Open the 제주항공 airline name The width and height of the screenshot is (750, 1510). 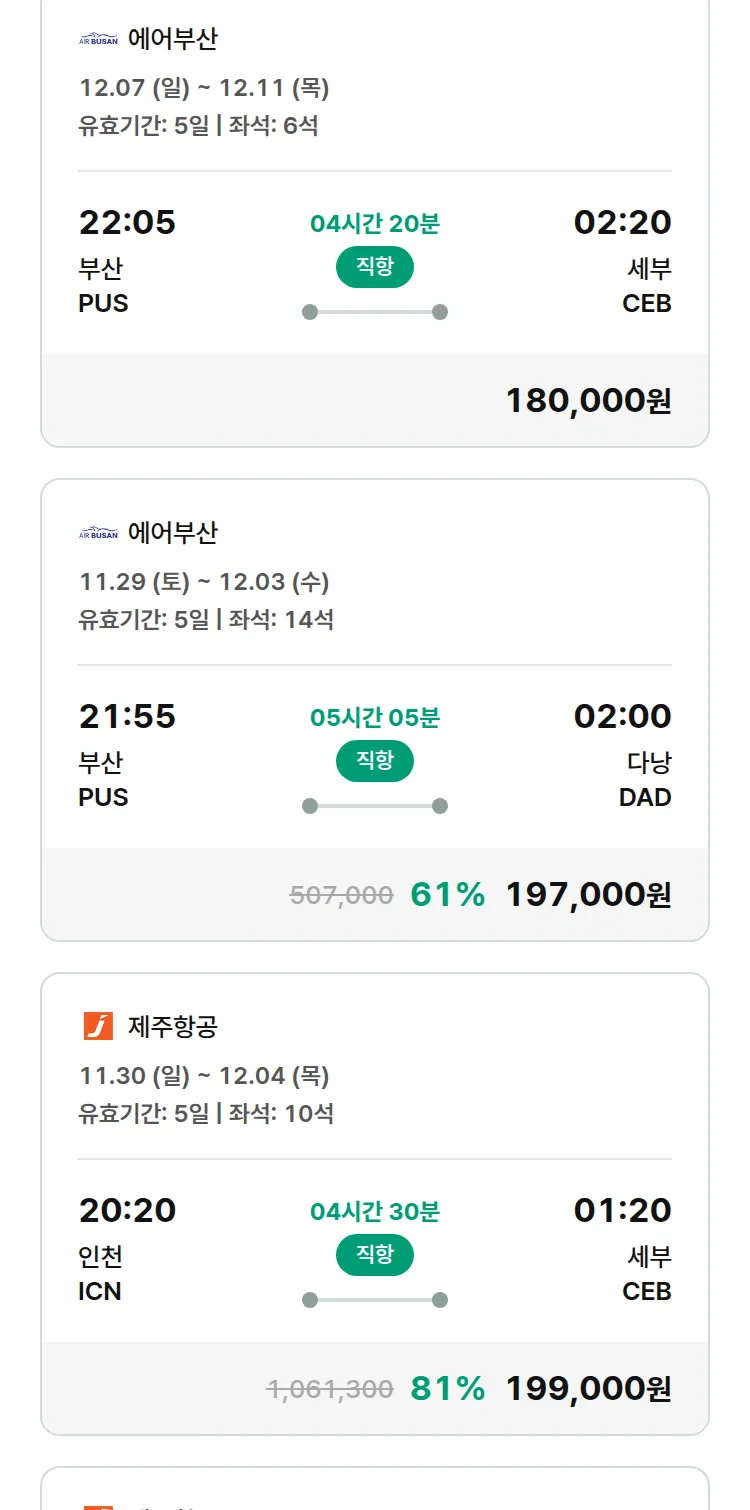click(173, 1027)
